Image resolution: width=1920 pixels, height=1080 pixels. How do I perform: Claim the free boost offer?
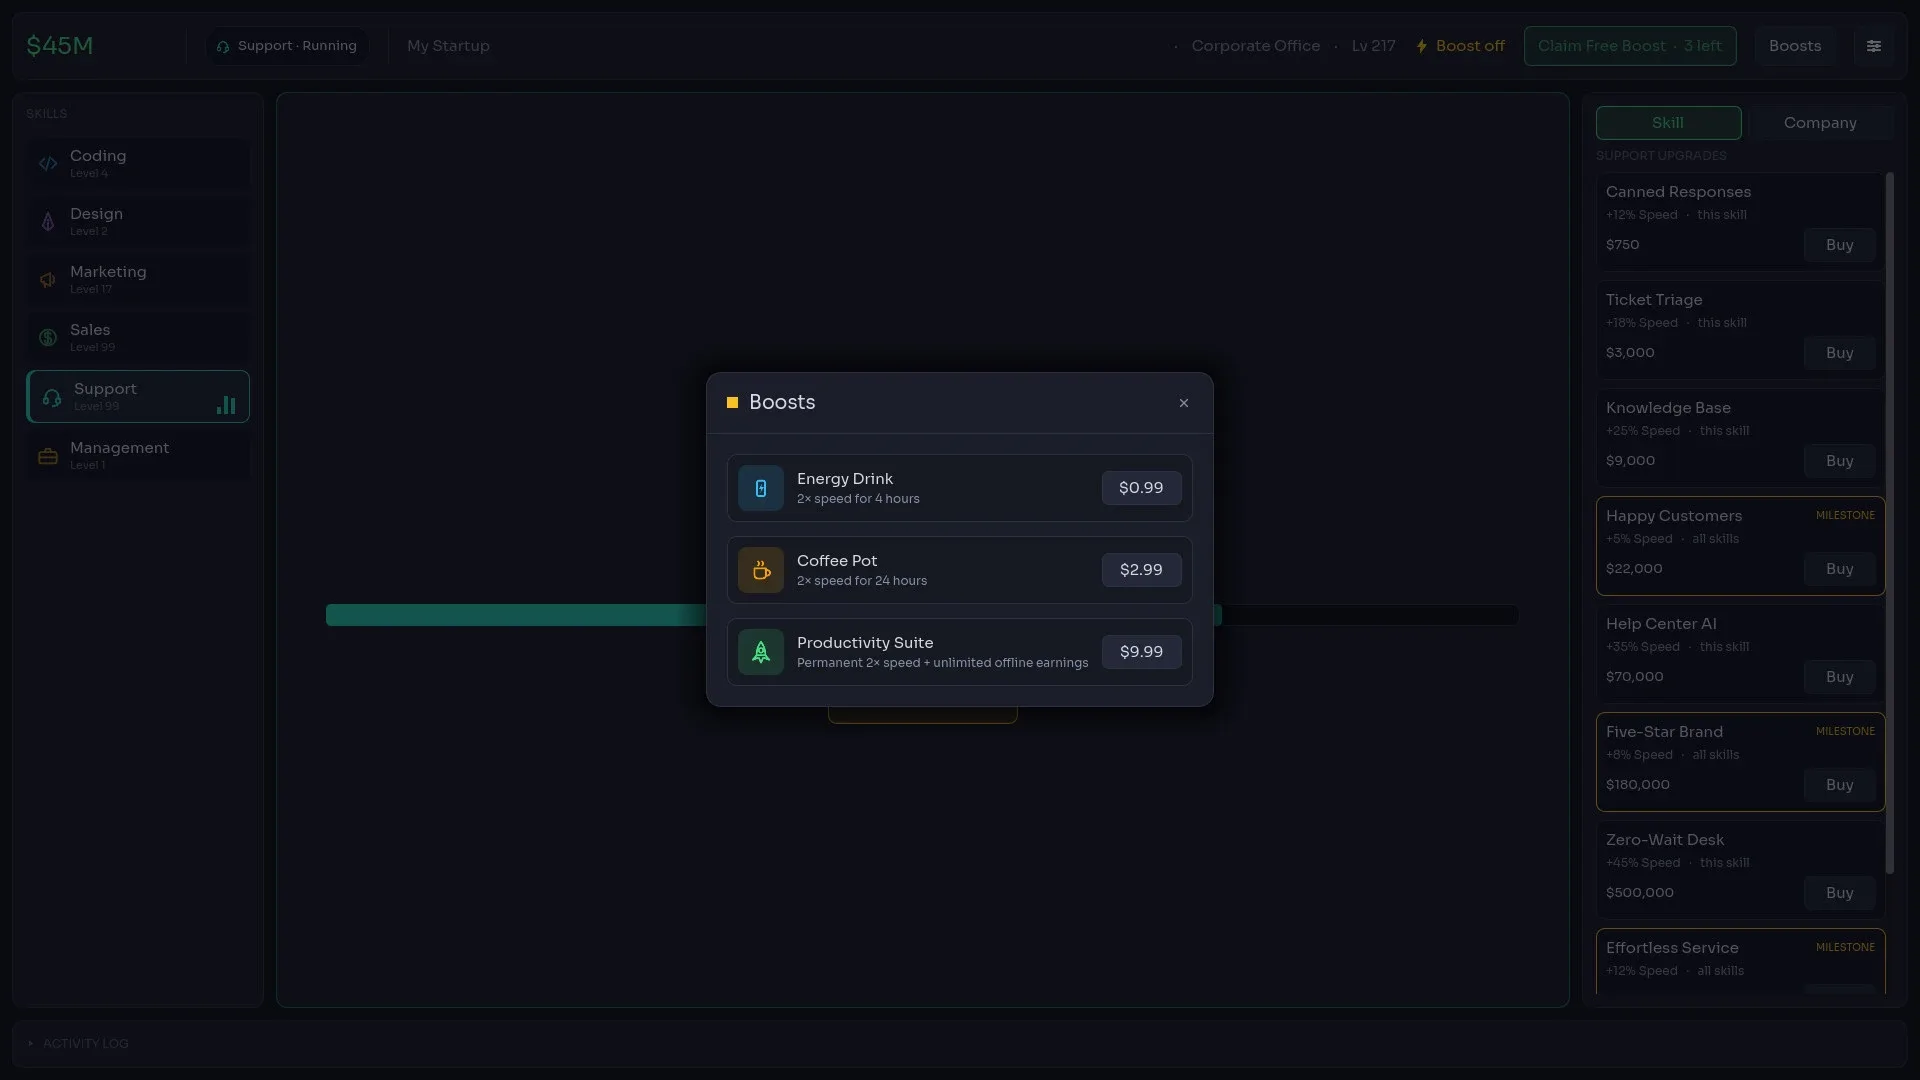click(x=1630, y=46)
